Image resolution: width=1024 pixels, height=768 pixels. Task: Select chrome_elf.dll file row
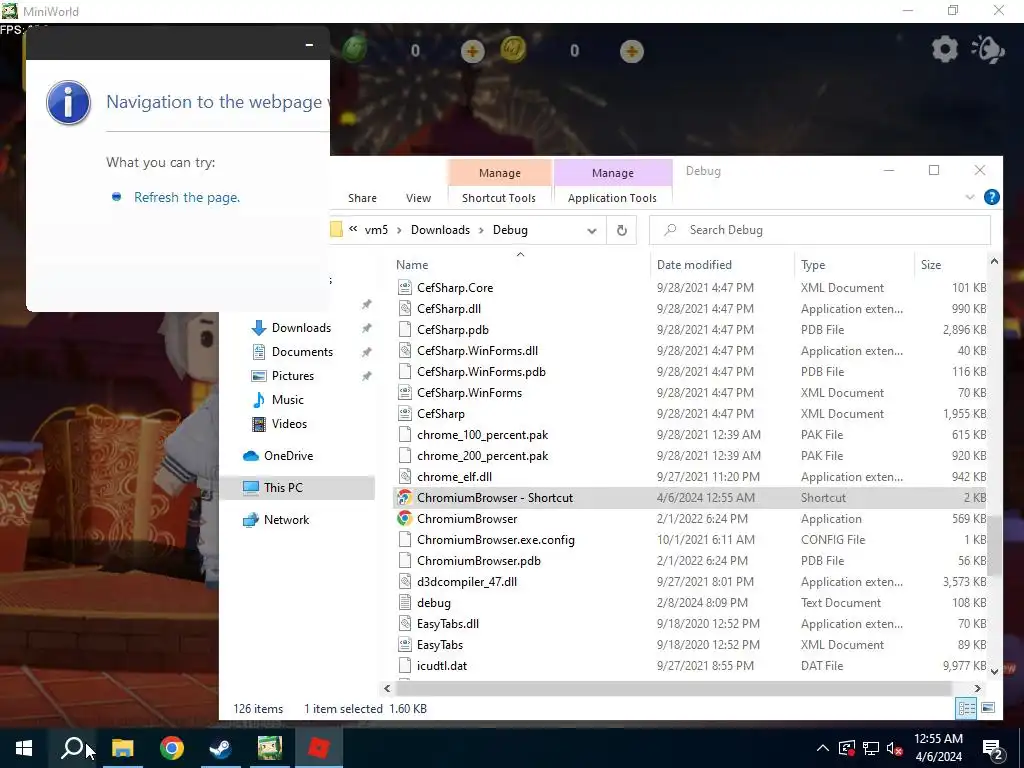click(x=691, y=477)
